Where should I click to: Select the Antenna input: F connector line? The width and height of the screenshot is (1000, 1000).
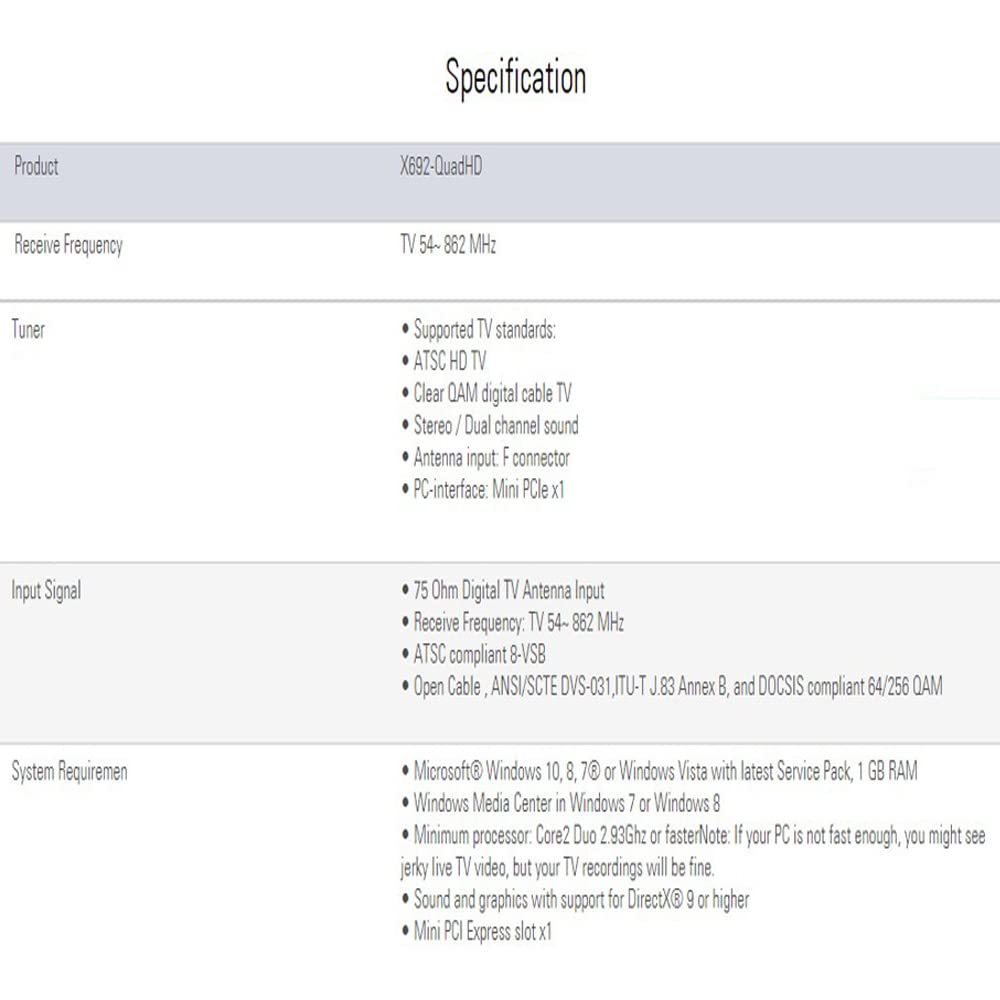(491, 458)
